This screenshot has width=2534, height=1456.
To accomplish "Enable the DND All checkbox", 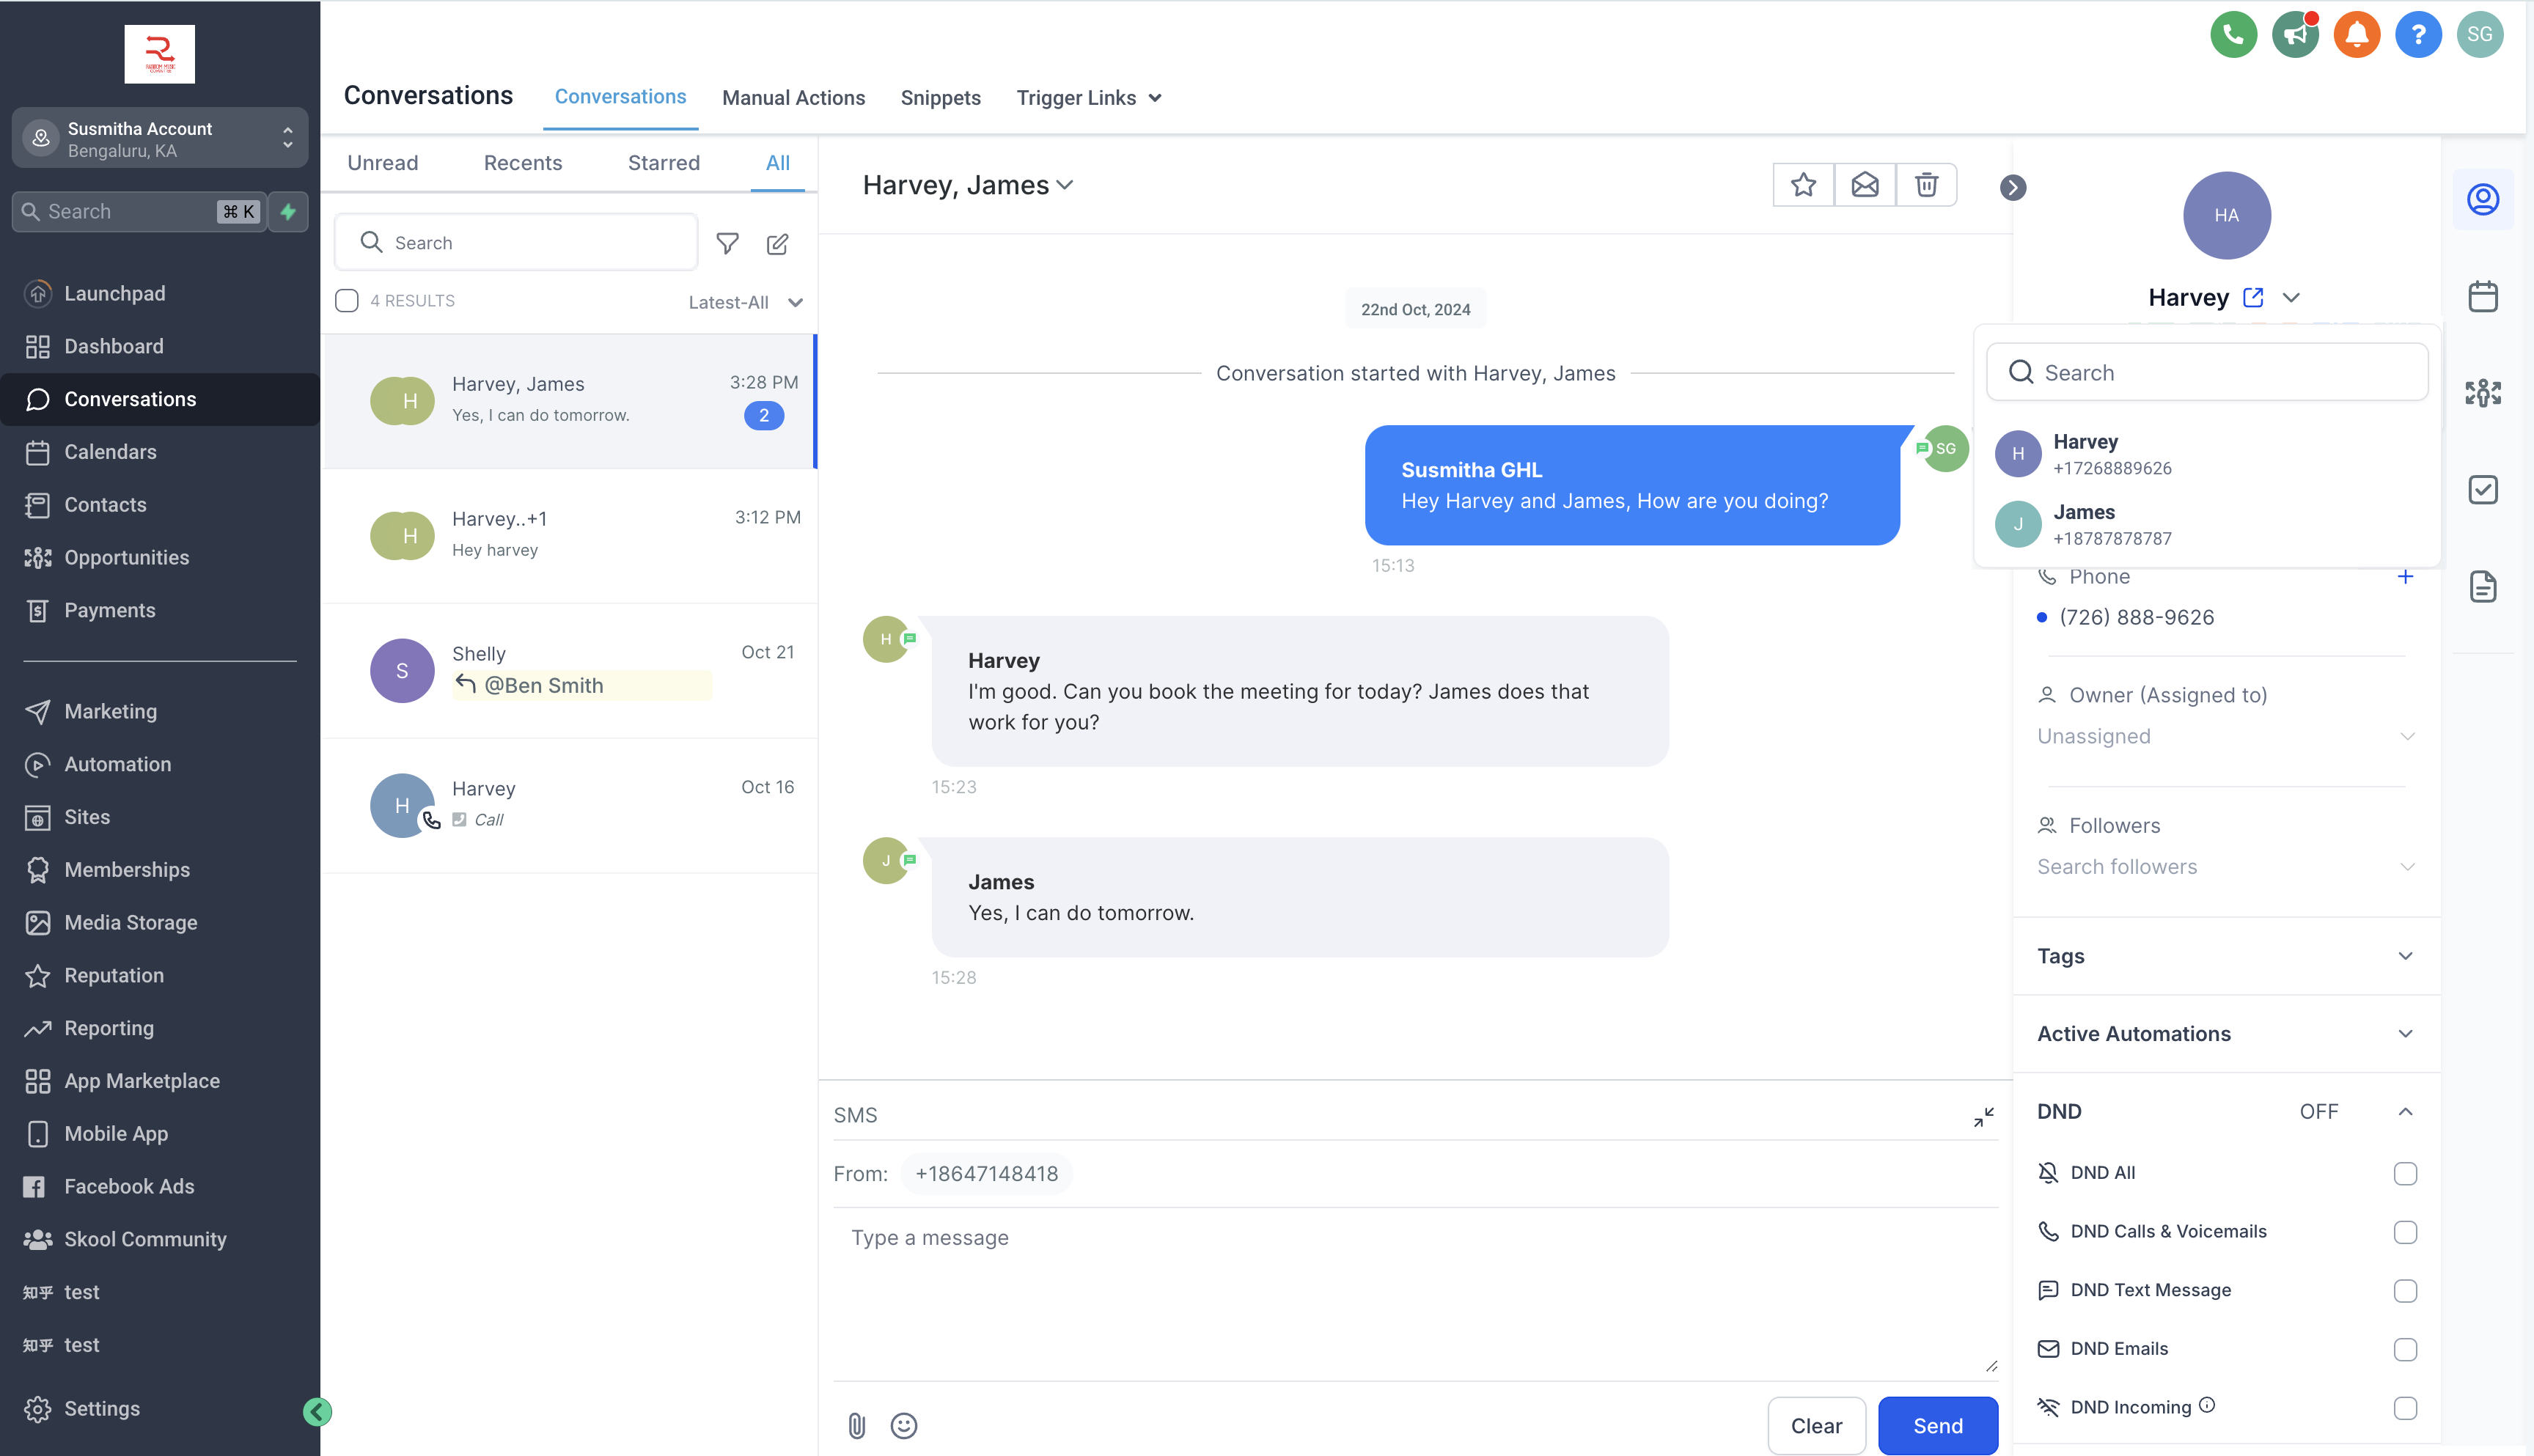I will (x=2405, y=1173).
